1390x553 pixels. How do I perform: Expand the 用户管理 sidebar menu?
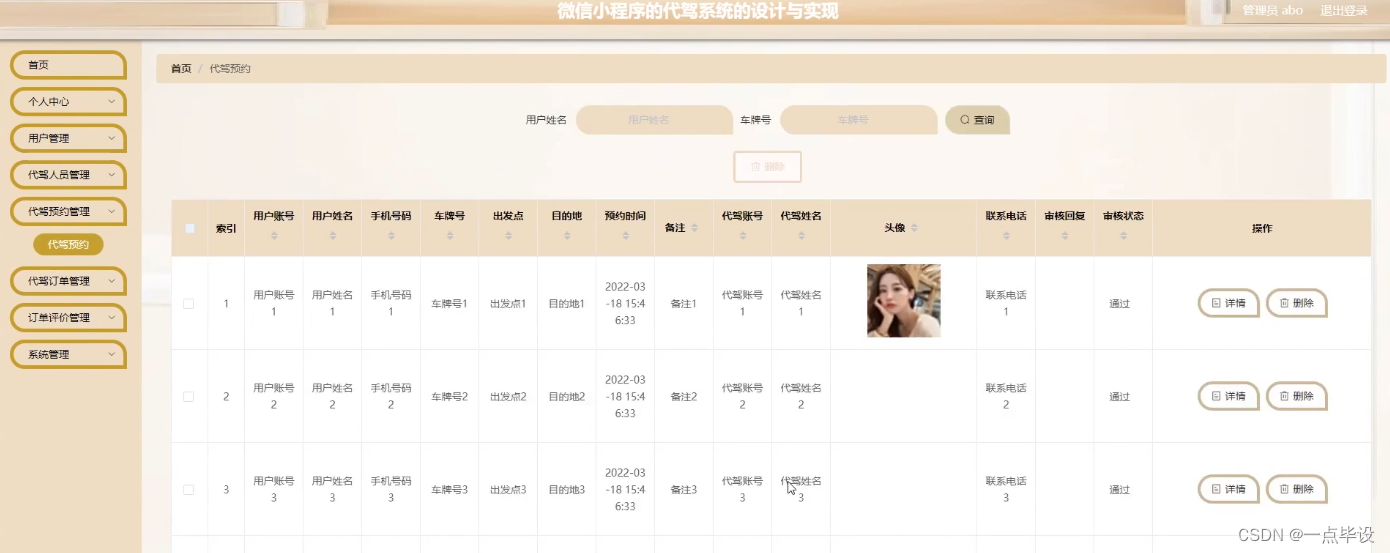coord(69,138)
